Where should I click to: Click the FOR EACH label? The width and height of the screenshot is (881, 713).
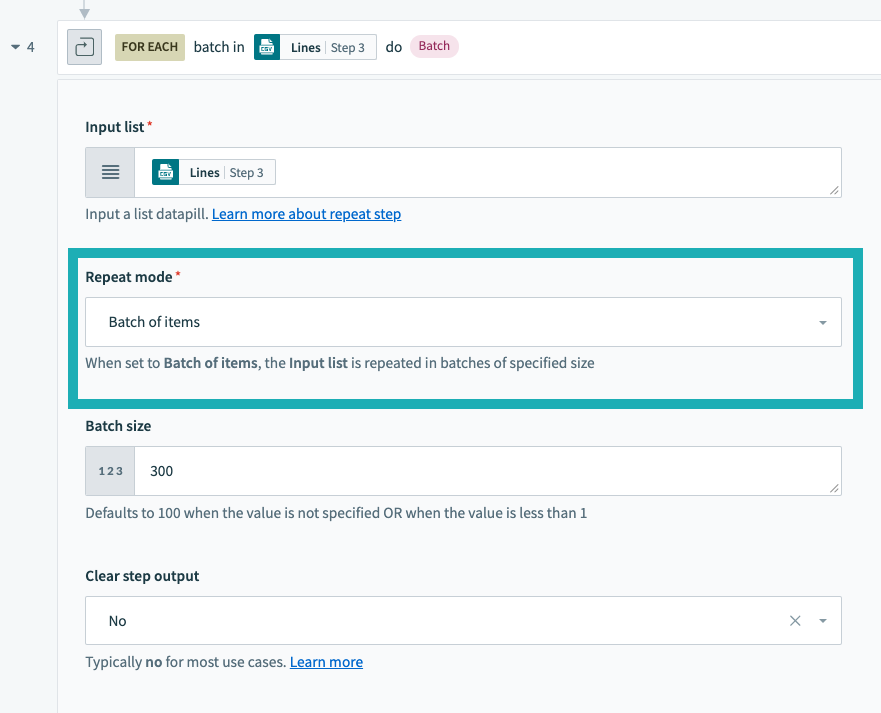click(x=149, y=47)
